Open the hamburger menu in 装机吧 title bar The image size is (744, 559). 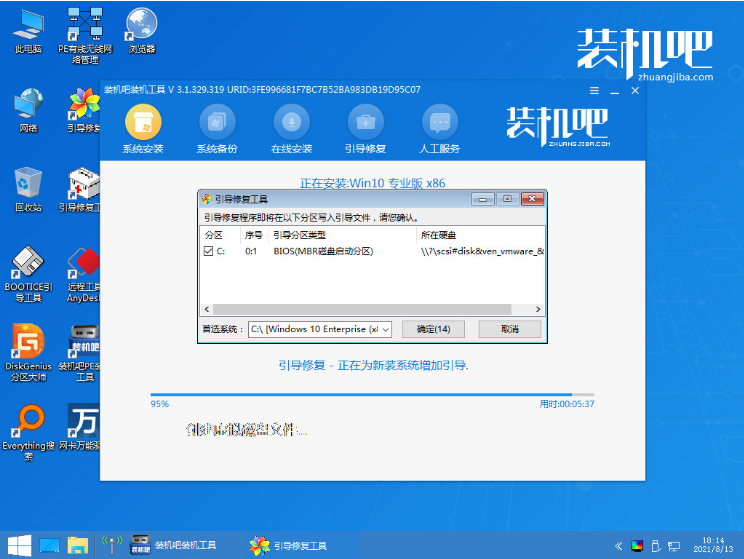[594, 90]
